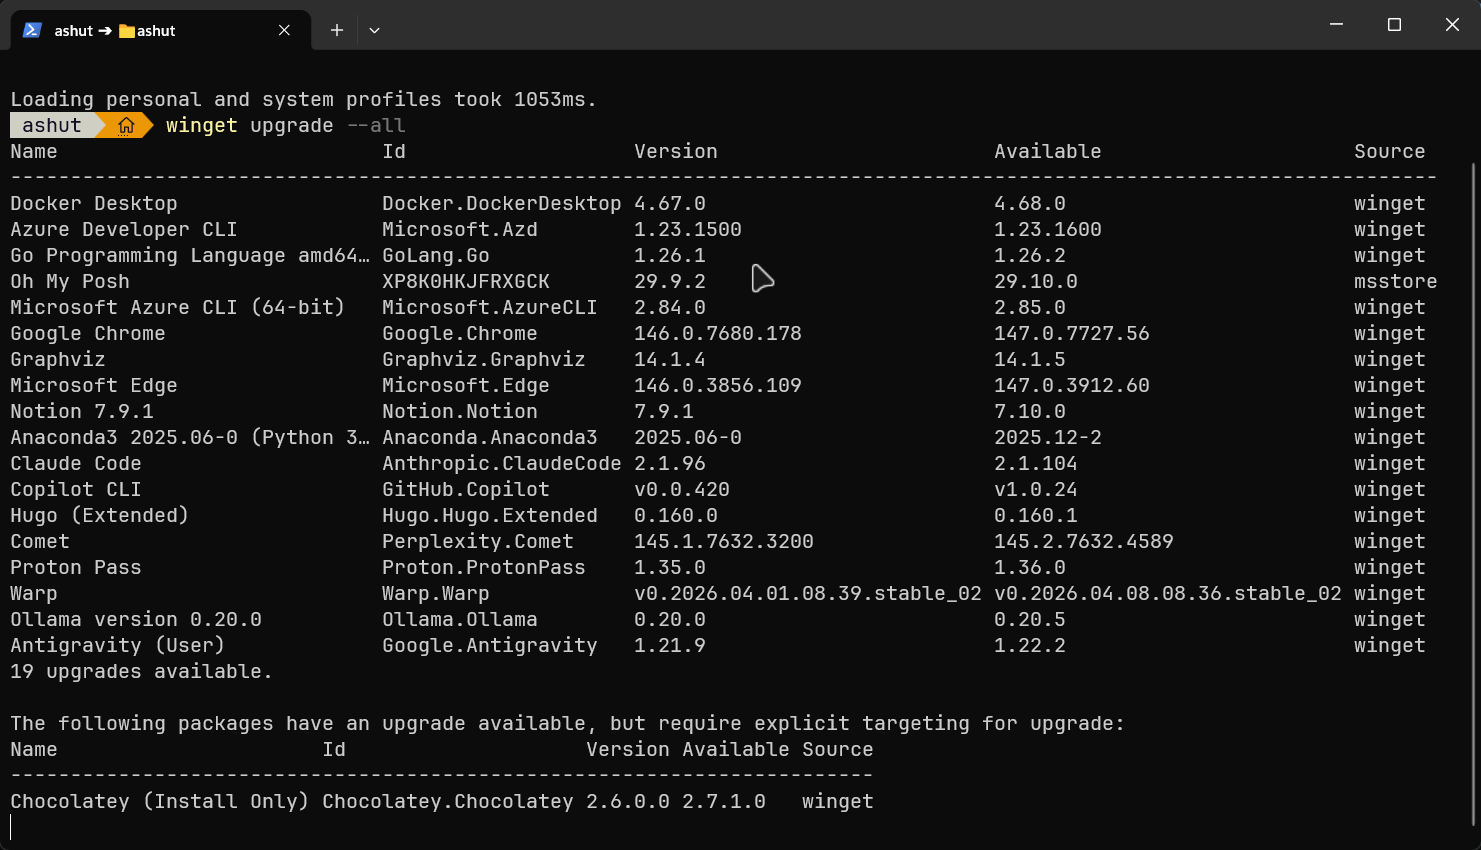Close the ashut terminal tab

283,30
